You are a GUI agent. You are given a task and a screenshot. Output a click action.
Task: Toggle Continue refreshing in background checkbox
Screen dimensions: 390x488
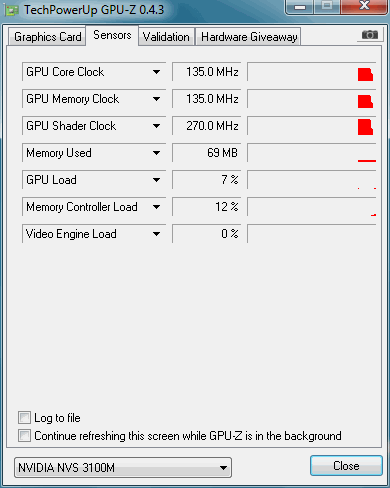tap(24, 435)
